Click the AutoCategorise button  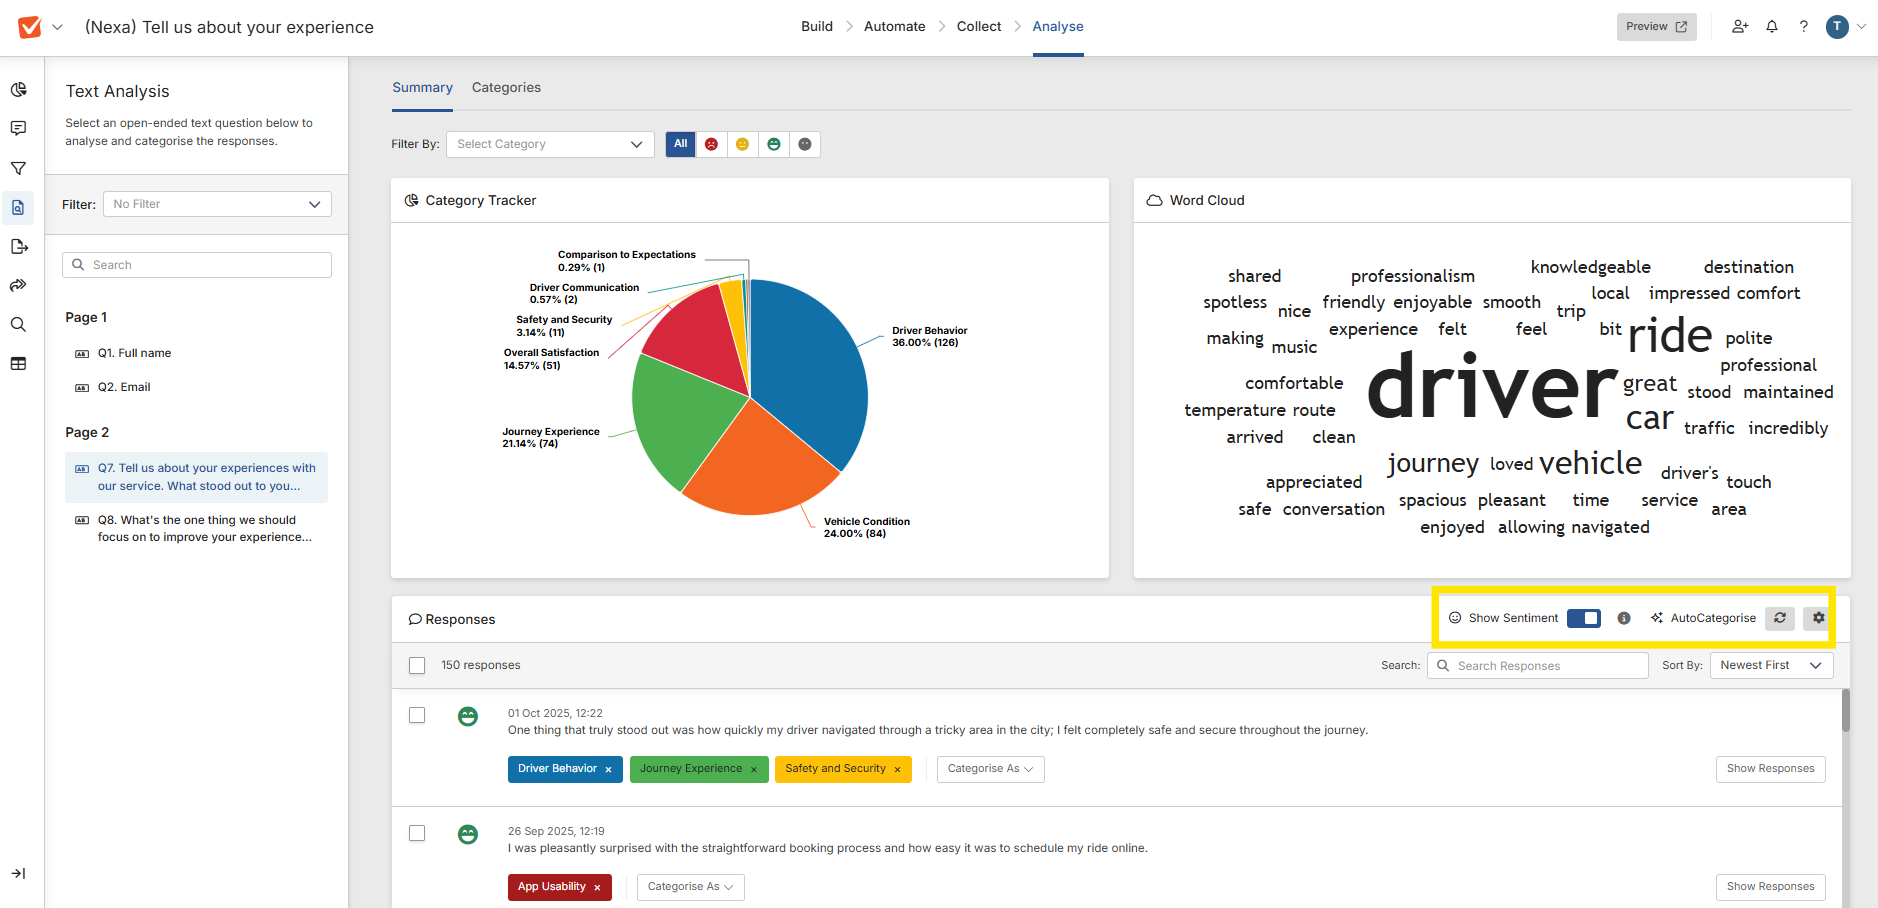point(1704,618)
